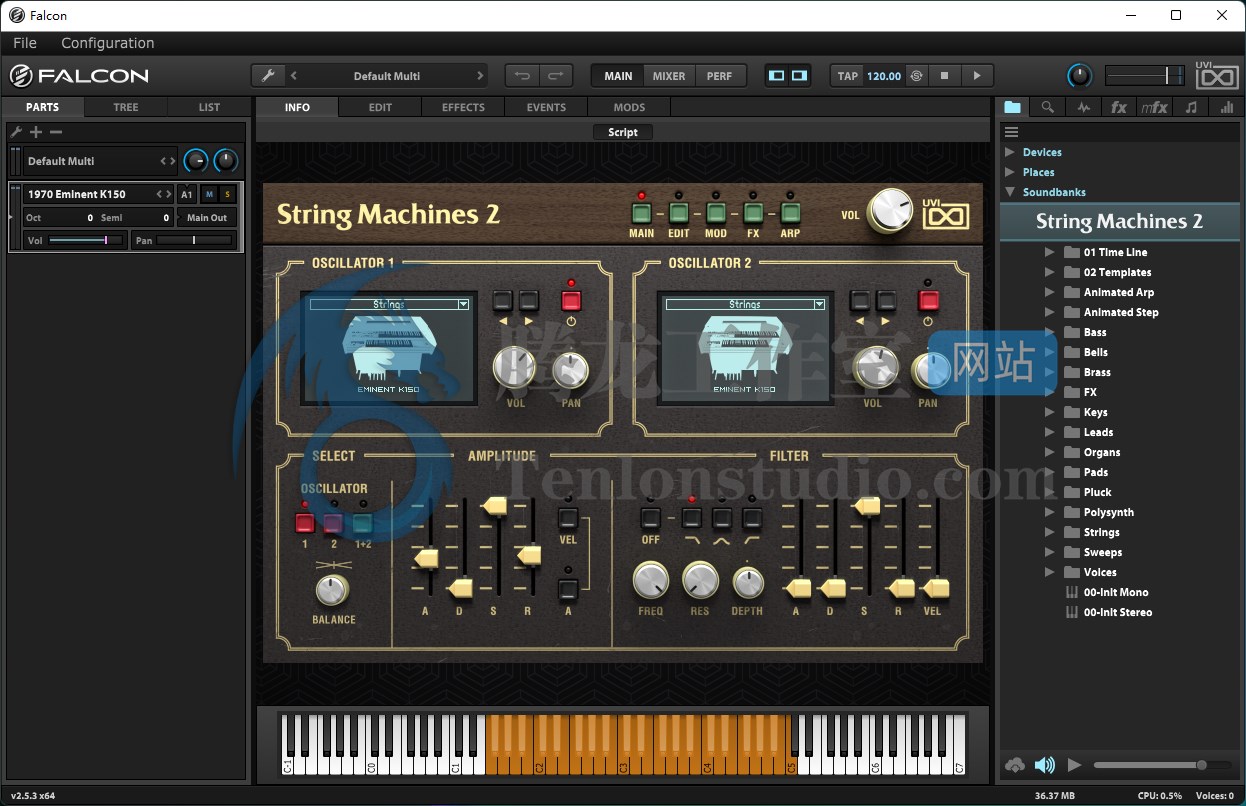
Task: Open the mfx MIDI effects browser tab
Action: click(1154, 107)
